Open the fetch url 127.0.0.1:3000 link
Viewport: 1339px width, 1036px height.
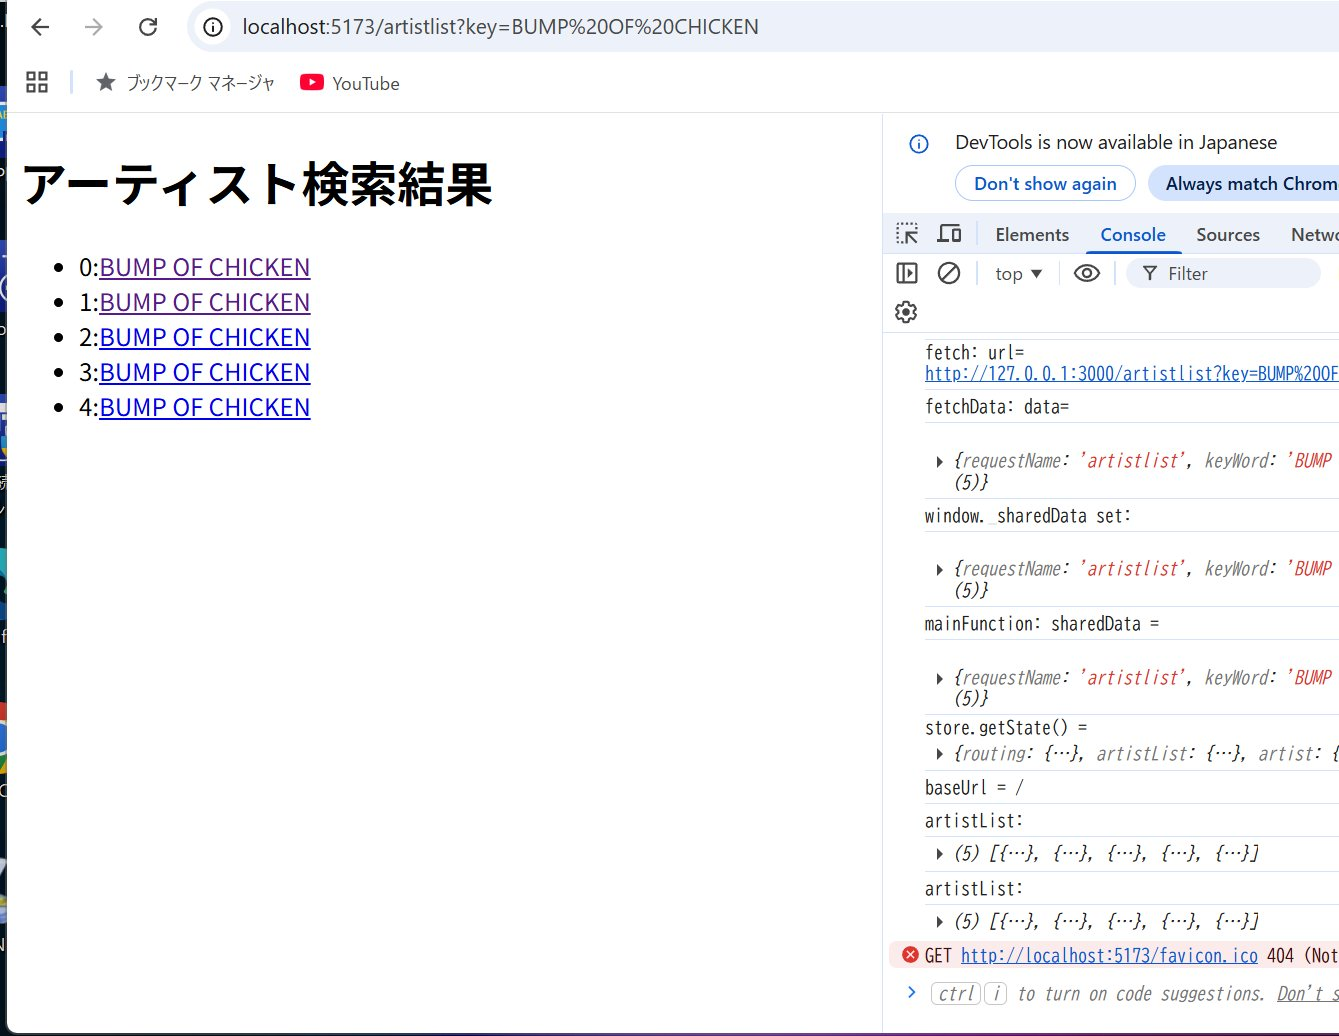[1132, 374]
